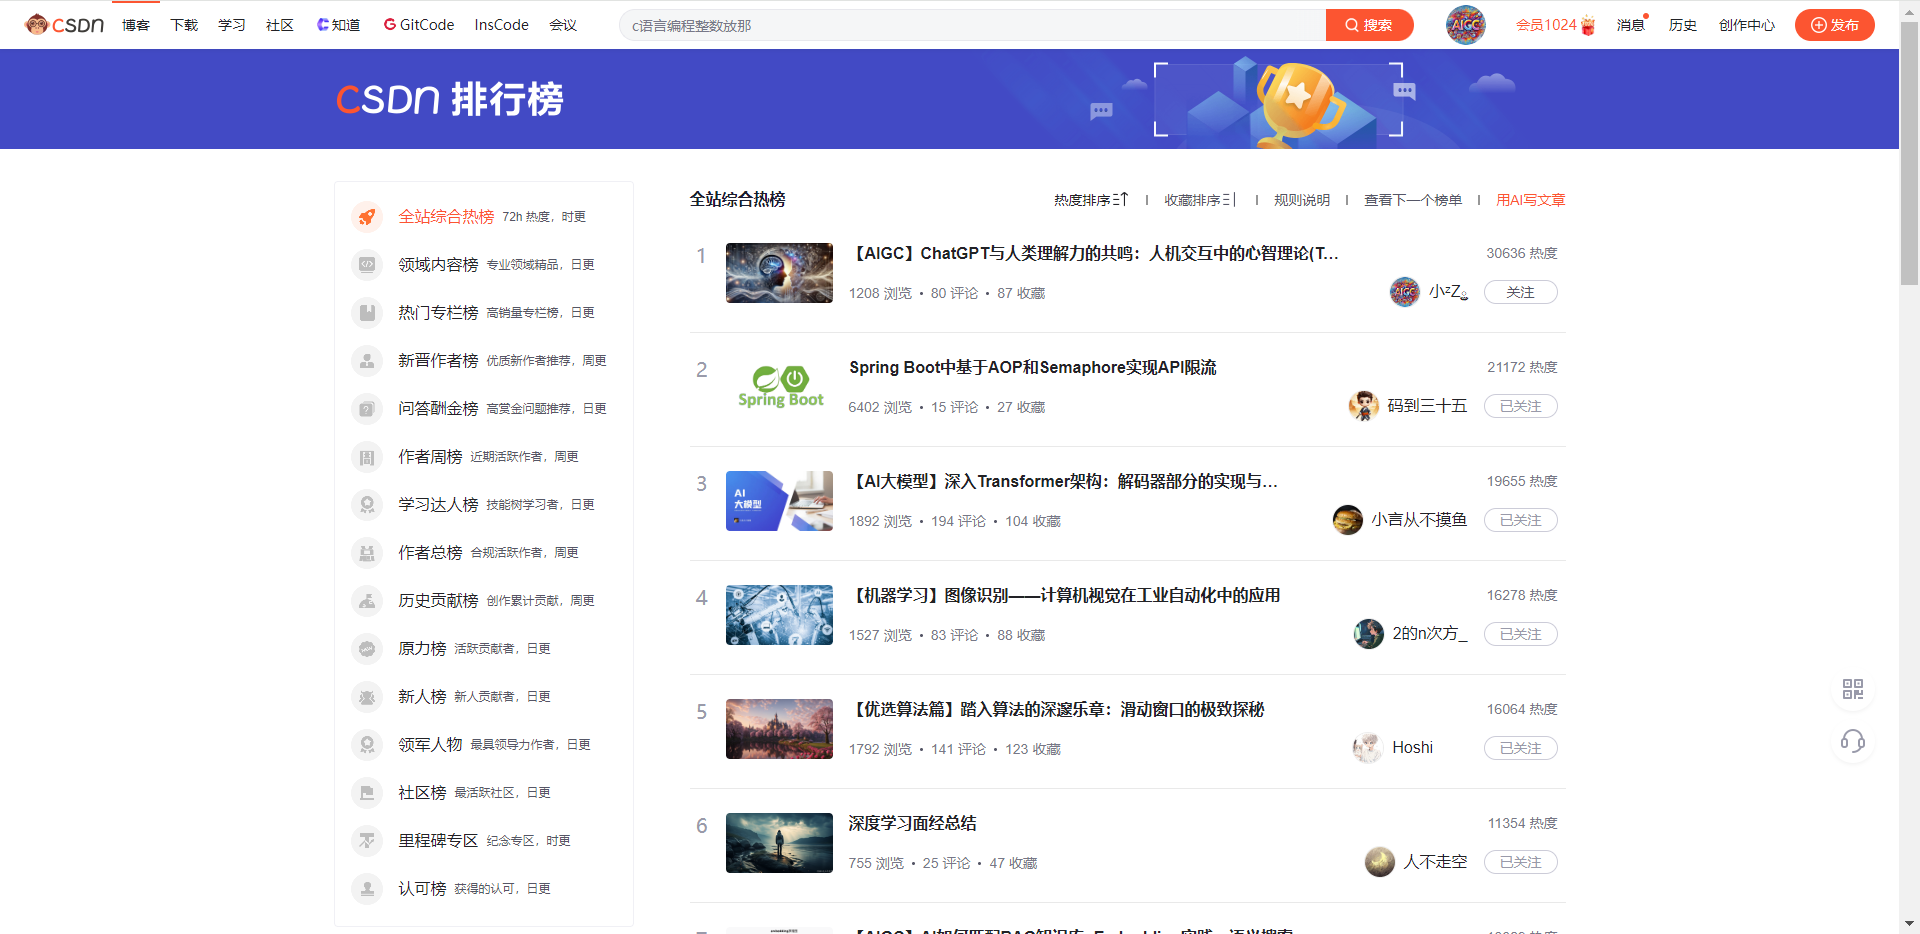The width and height of the screenshot is (1920, 934).
Task: Sort list by 收藏排序
Action: tap(1200, 200)
